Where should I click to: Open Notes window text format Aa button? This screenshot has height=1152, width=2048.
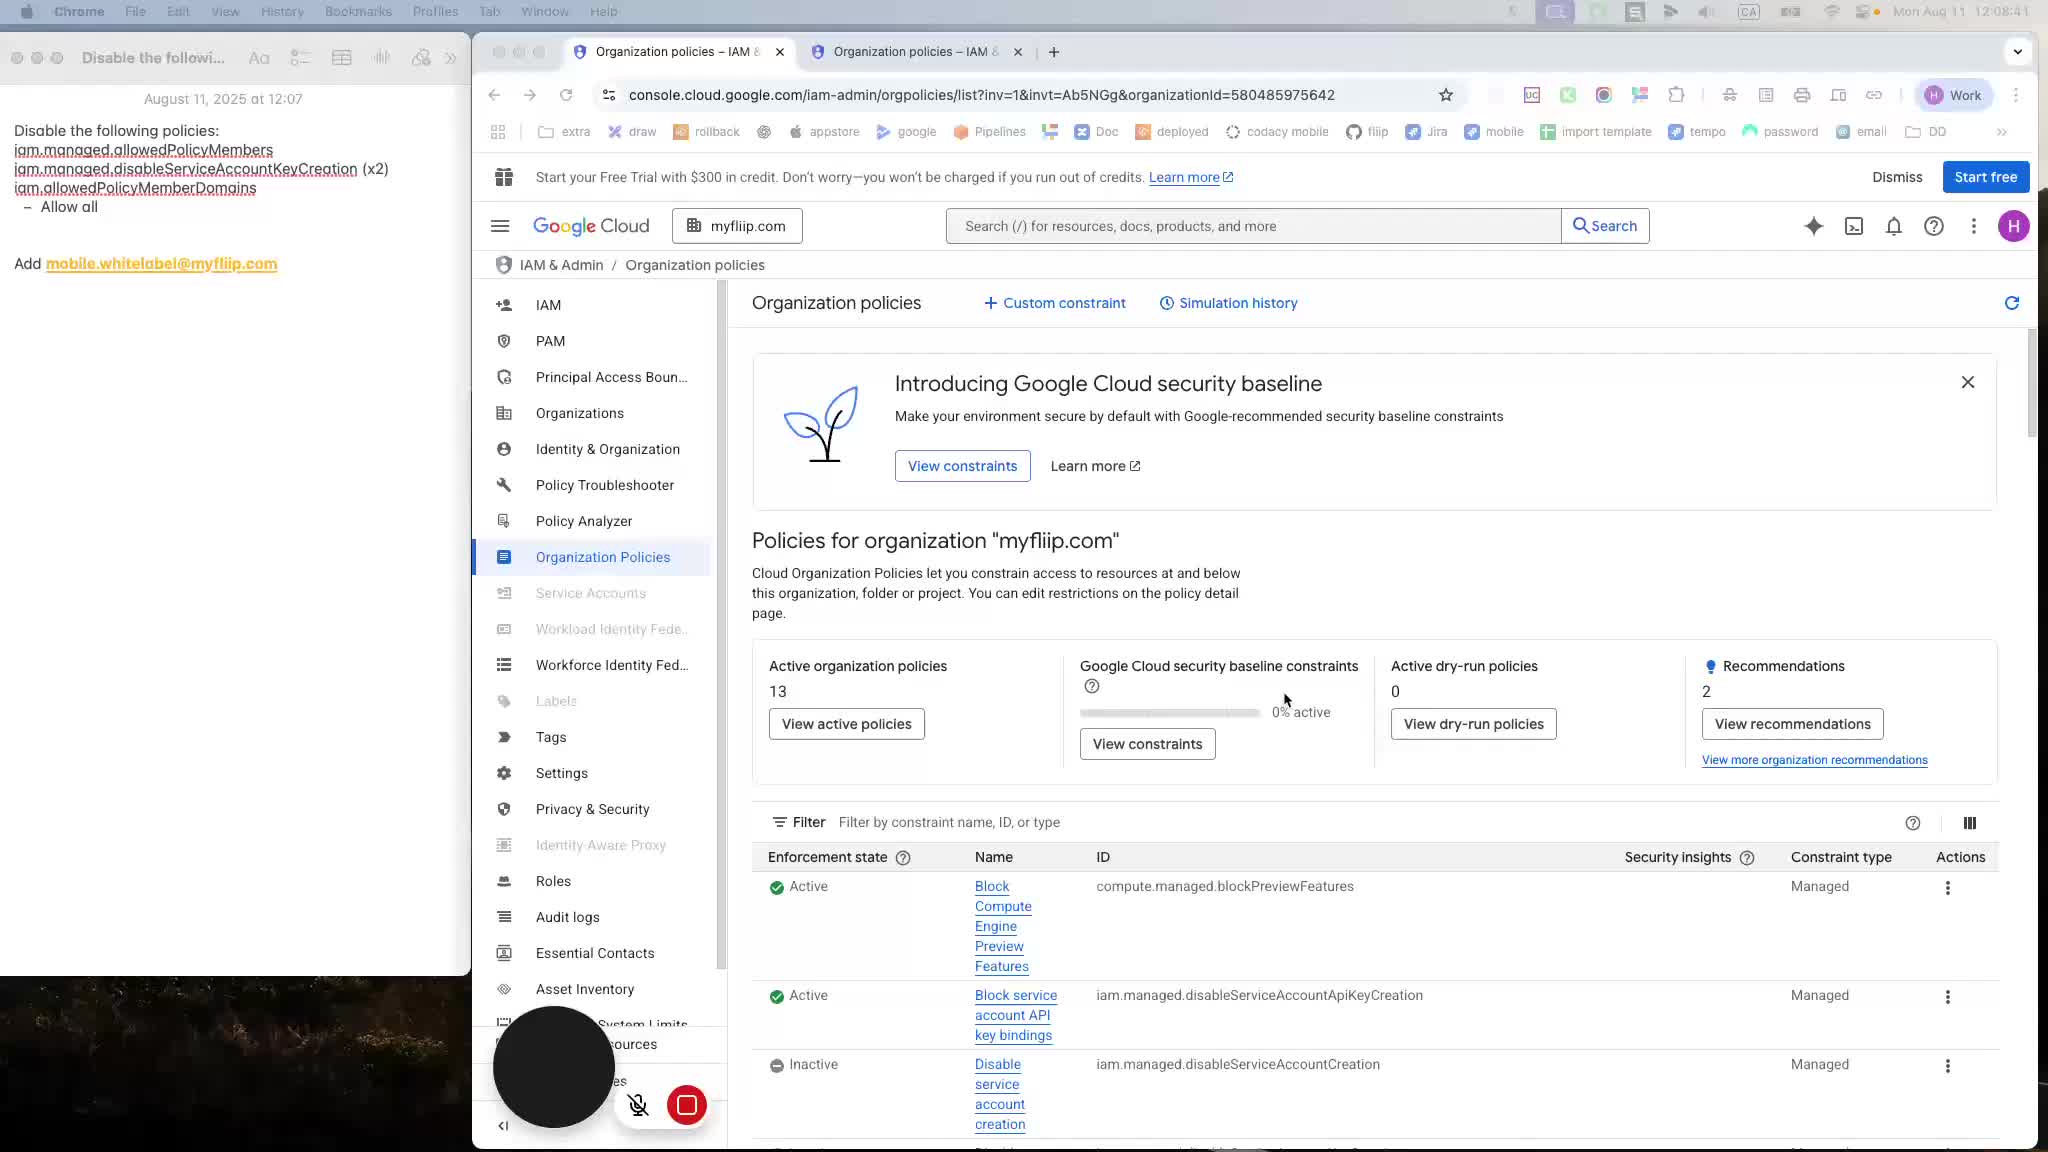259,58
